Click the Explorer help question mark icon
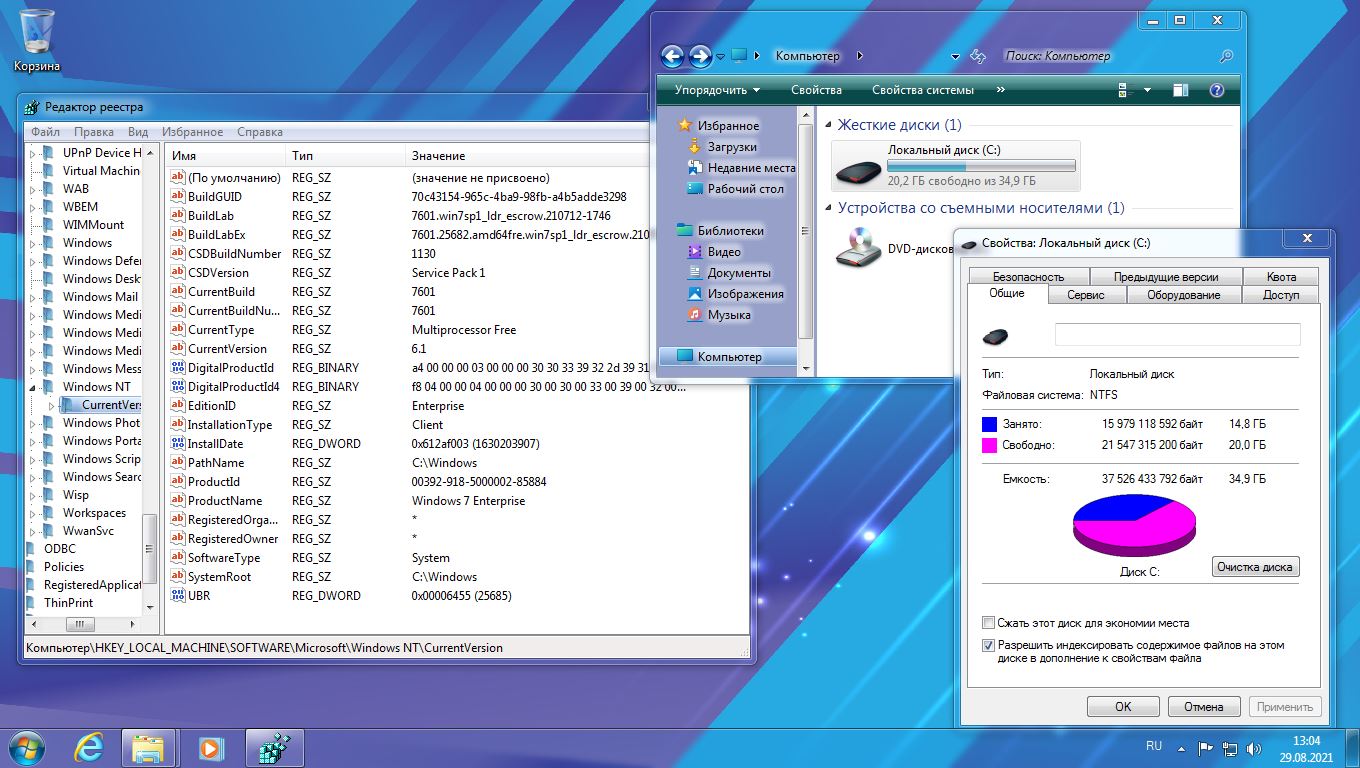The height and width of the screenshot is (768, 1360). [1217, 90]
